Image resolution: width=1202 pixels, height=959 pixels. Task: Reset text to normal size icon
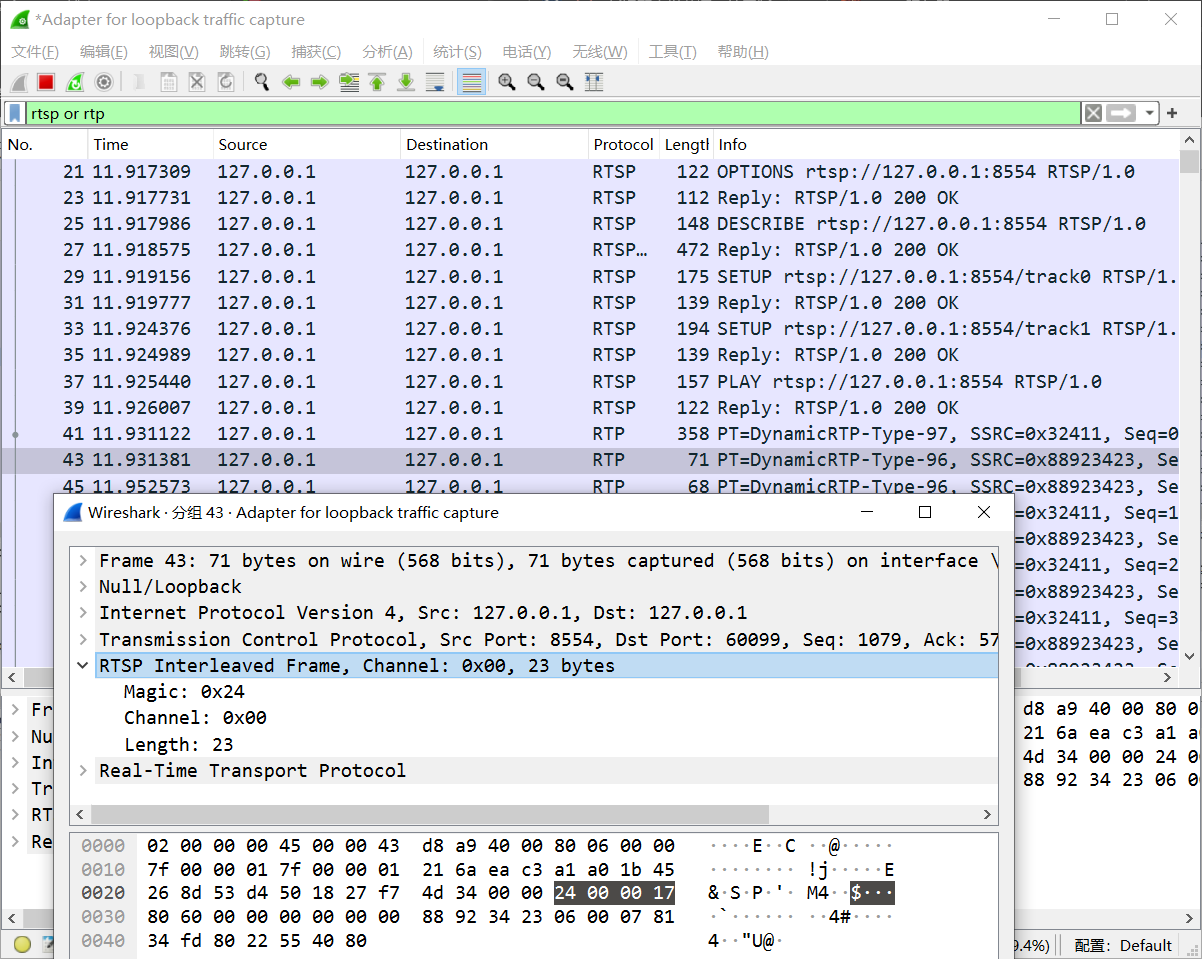point(565,82)
